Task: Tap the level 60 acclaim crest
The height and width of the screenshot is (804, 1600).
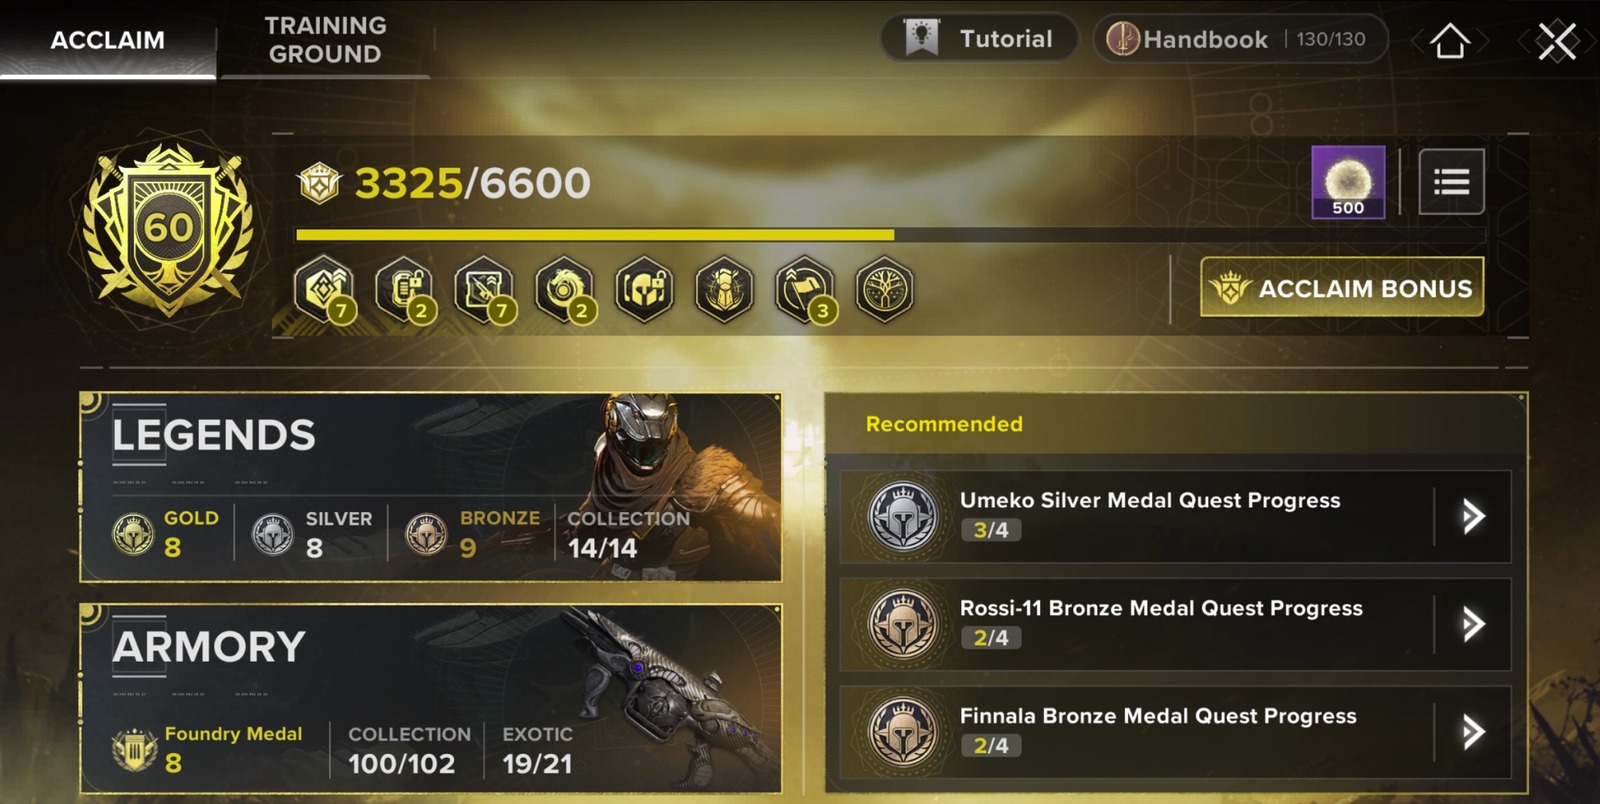Action: [x=167, y=230]
